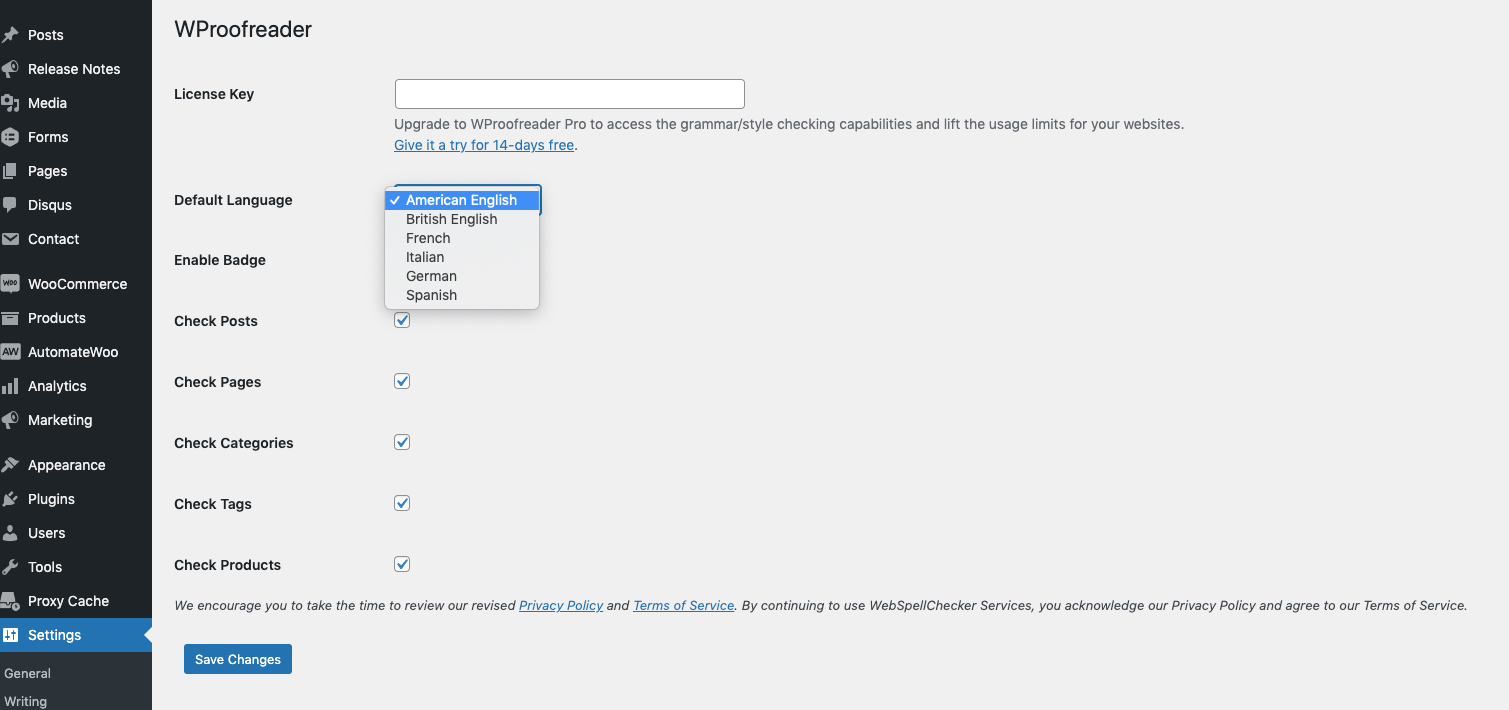Image resolution: width=1509 pixels, height=710 pixels.
Task: Click the Contact envelope icon
Action: click(10, 239)
